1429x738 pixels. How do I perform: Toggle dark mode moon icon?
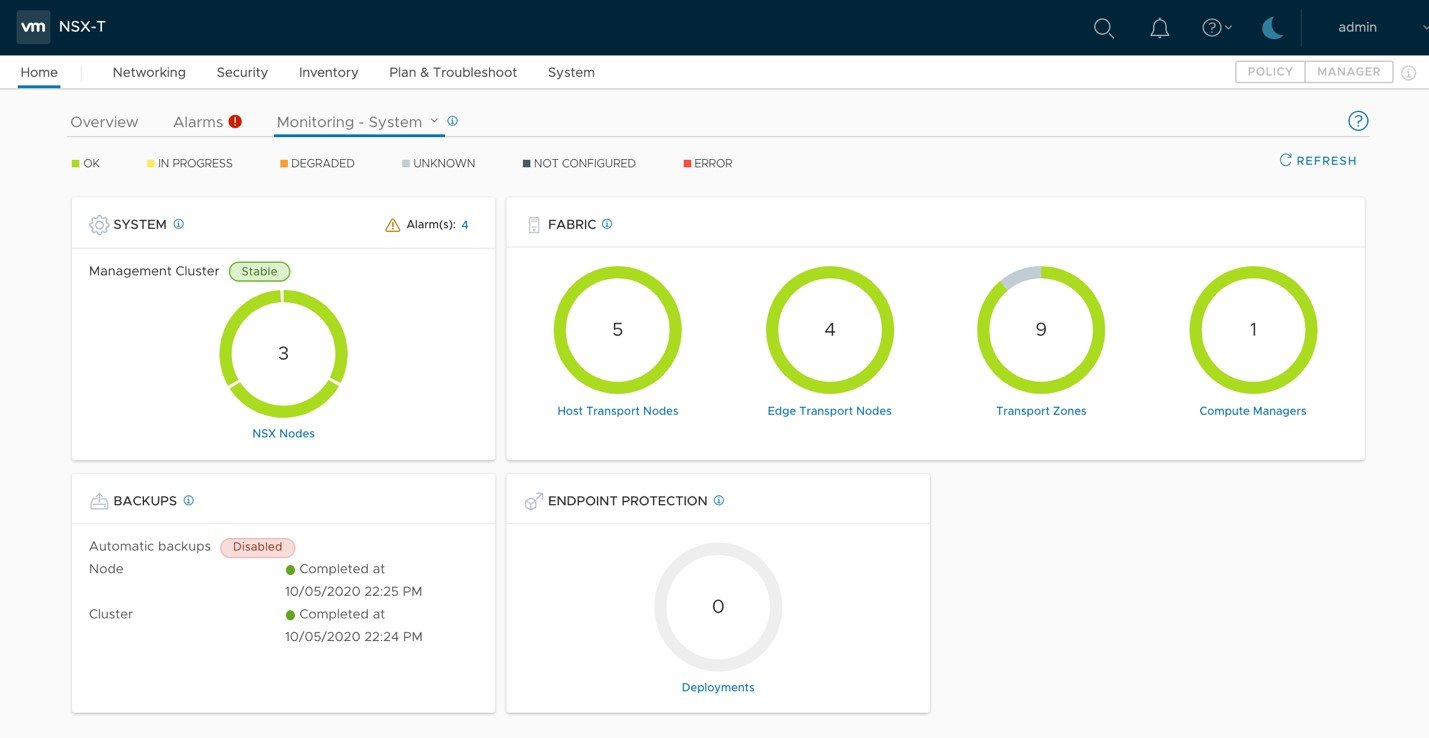(x=1272, y=28)
